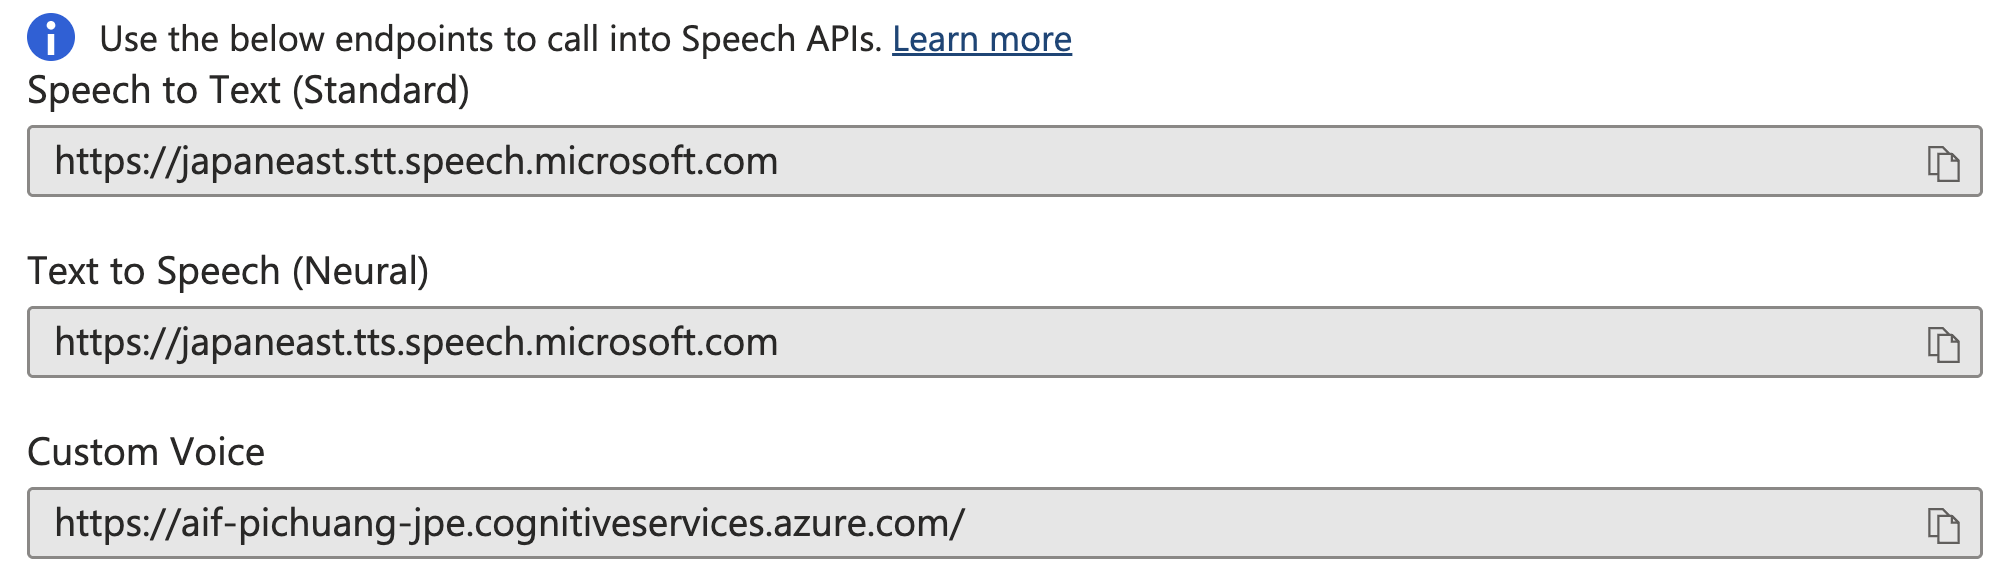The width and height of the screenshot is (2016, 584).
Task: Focus the Text to Speech (Neural) endpoint field
Action: coord(1004,342)
